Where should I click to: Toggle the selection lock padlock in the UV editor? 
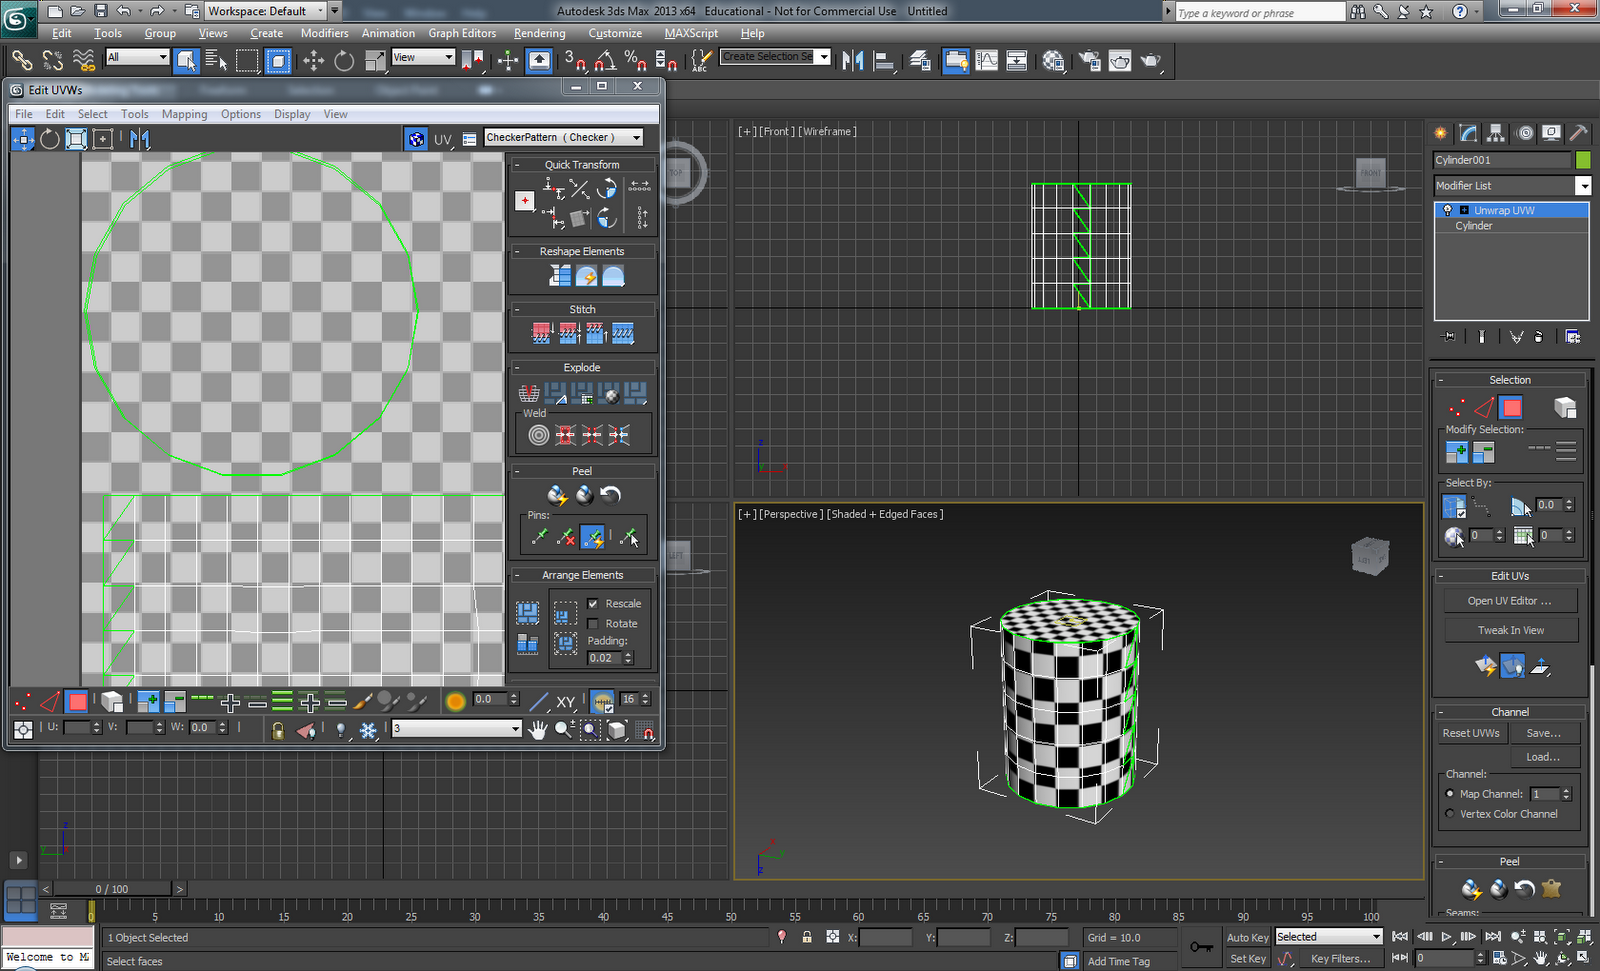[277, 729]
